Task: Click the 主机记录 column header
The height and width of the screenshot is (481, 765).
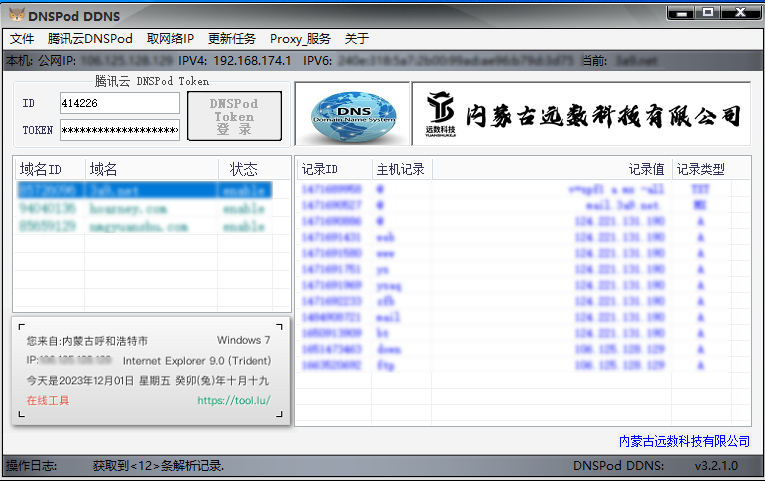Action: (x=402, y=169)
